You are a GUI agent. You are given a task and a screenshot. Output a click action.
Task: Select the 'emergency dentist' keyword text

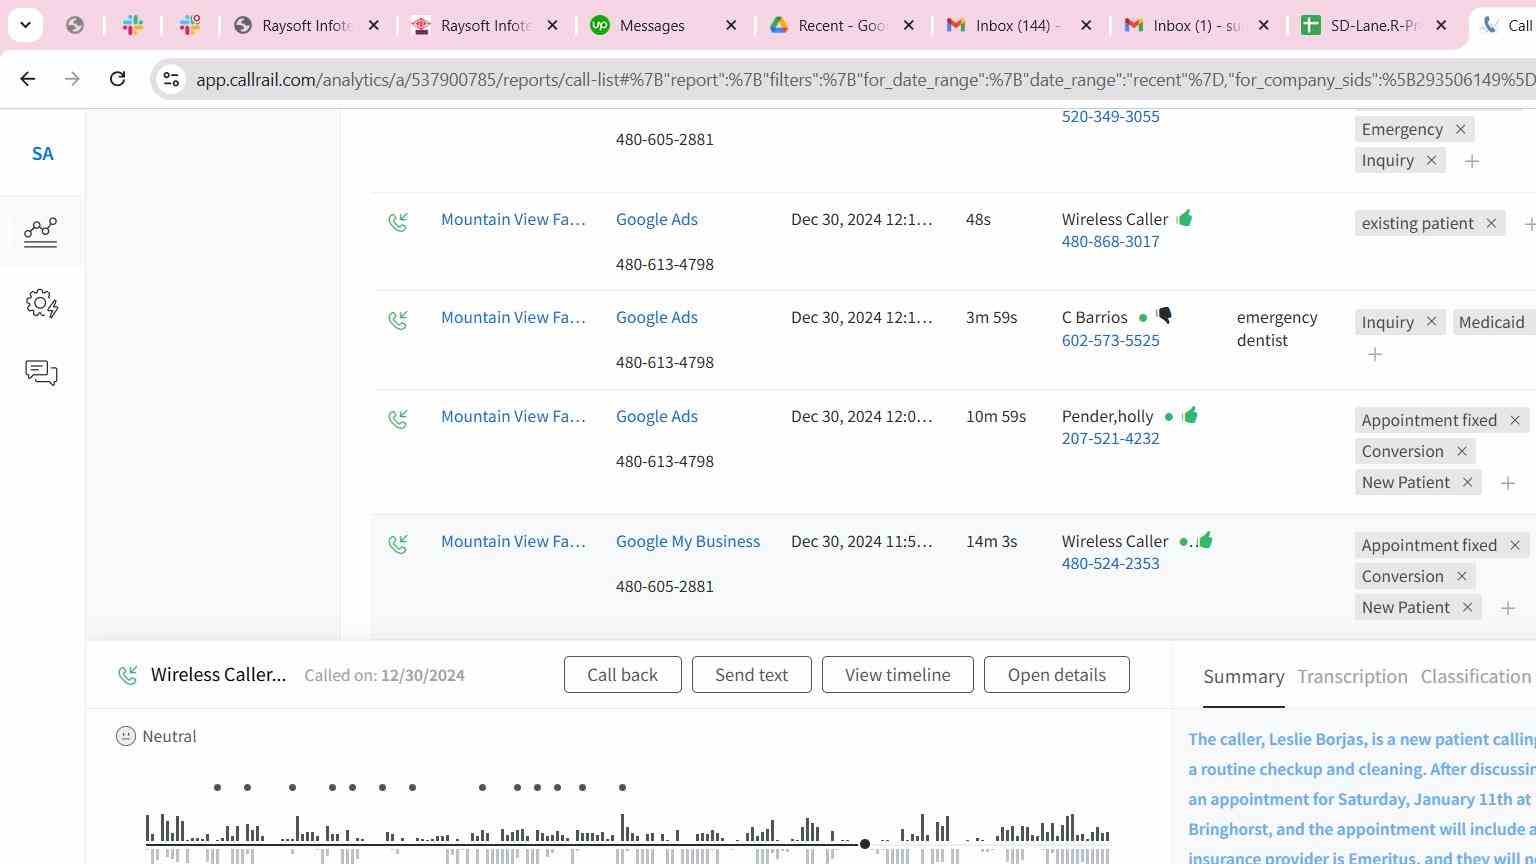point(1277,329)
